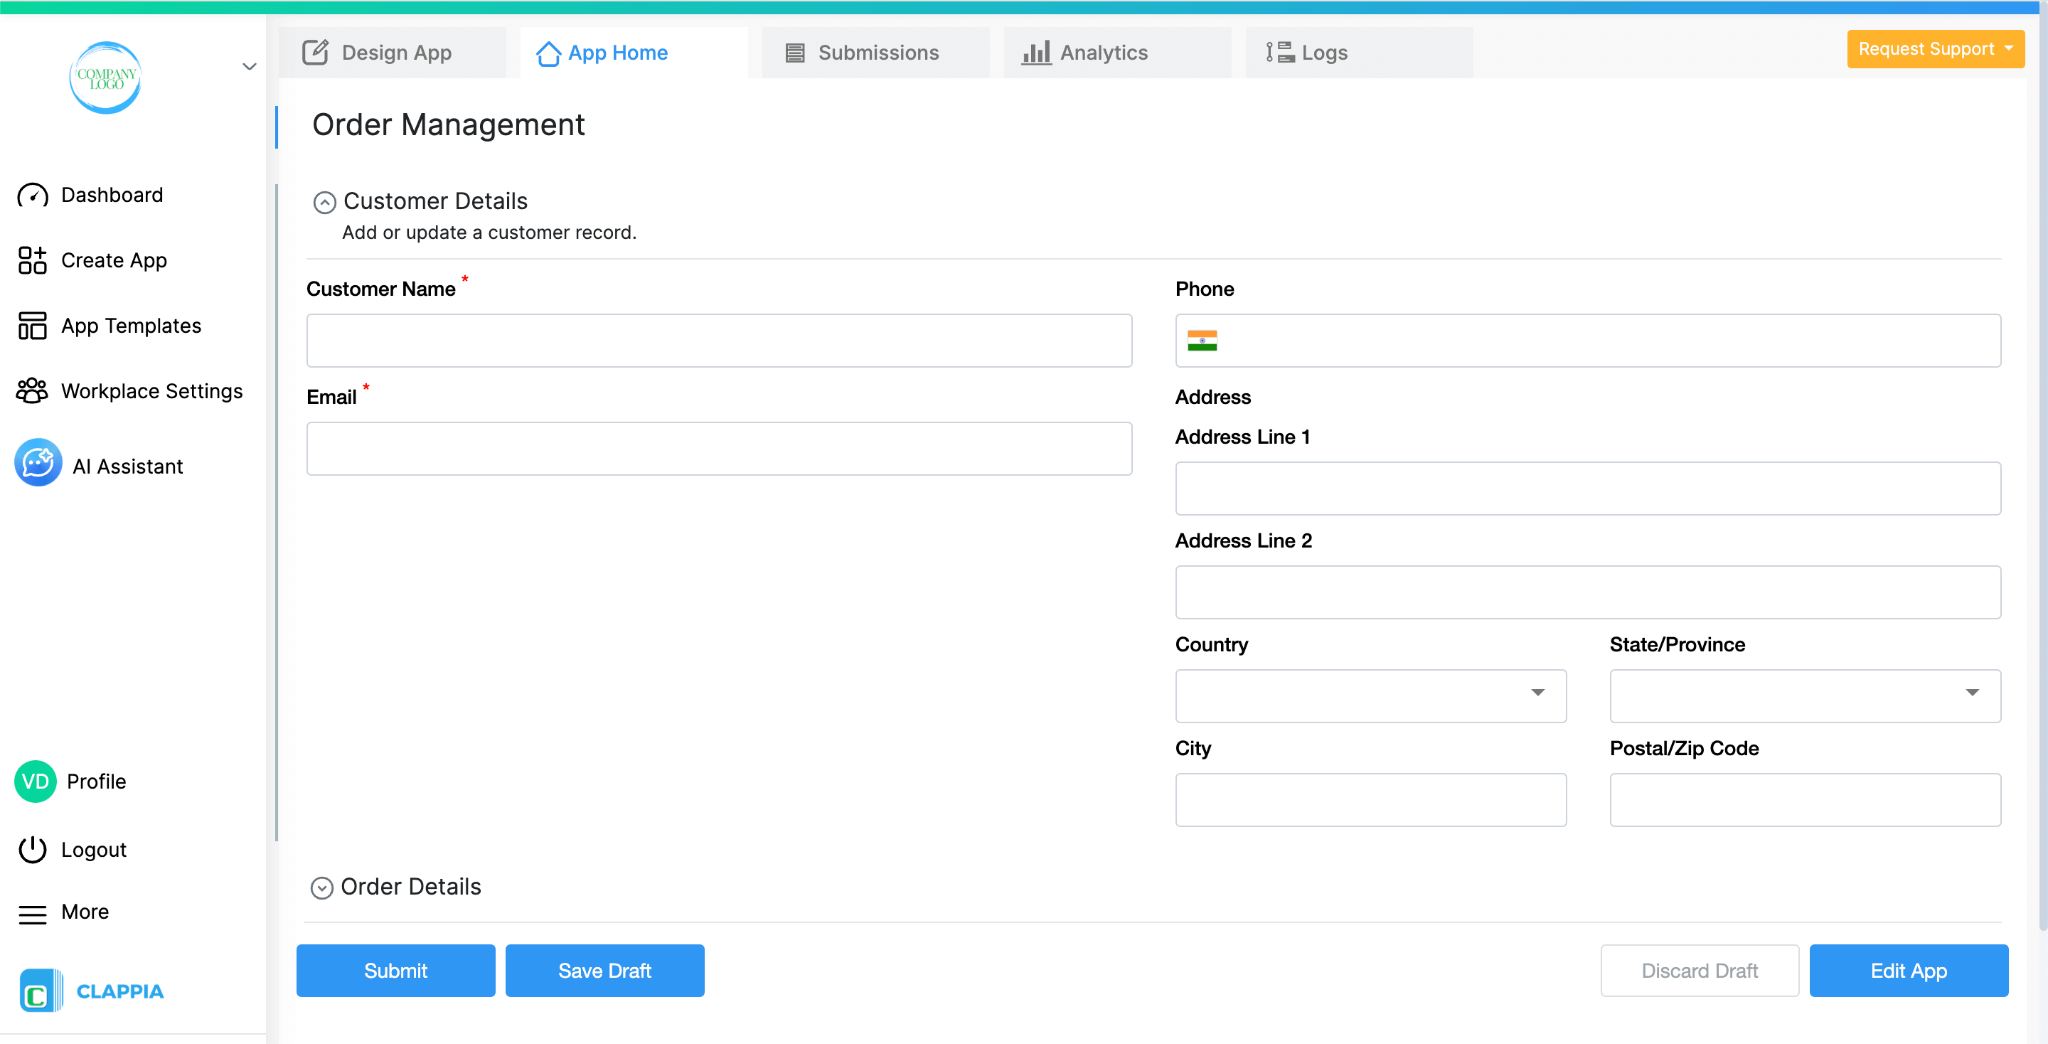Image resolution: width=2048 pixels, height=1044 pixels.
Task: Submit the order form
Action: pyautogui.click(x=395, y=970)
